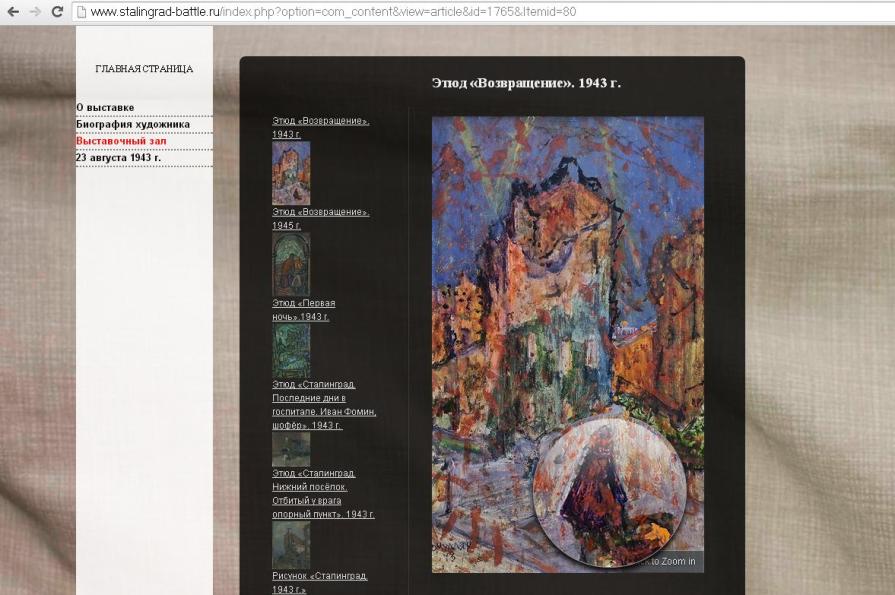Open link Этюд «Возвращение». 1943 г.
This screenshot has width=895, height=595.
tap(321, 127)
